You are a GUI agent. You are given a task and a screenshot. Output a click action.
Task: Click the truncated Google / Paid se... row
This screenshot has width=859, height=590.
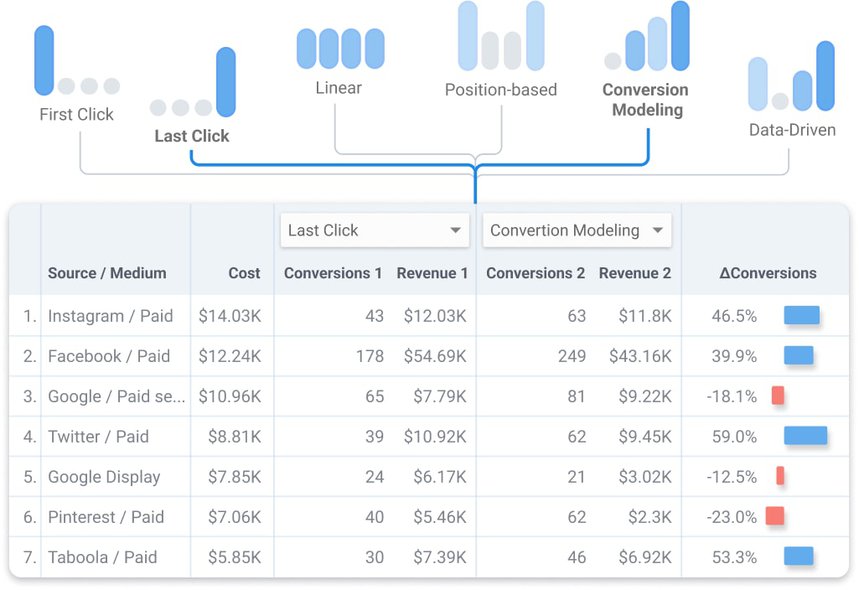coord(116,397)
